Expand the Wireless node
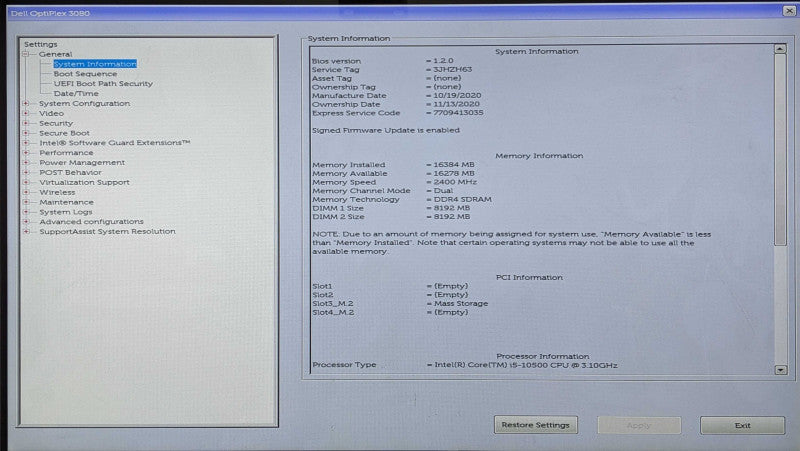800x451 pixels. (26, 192)
